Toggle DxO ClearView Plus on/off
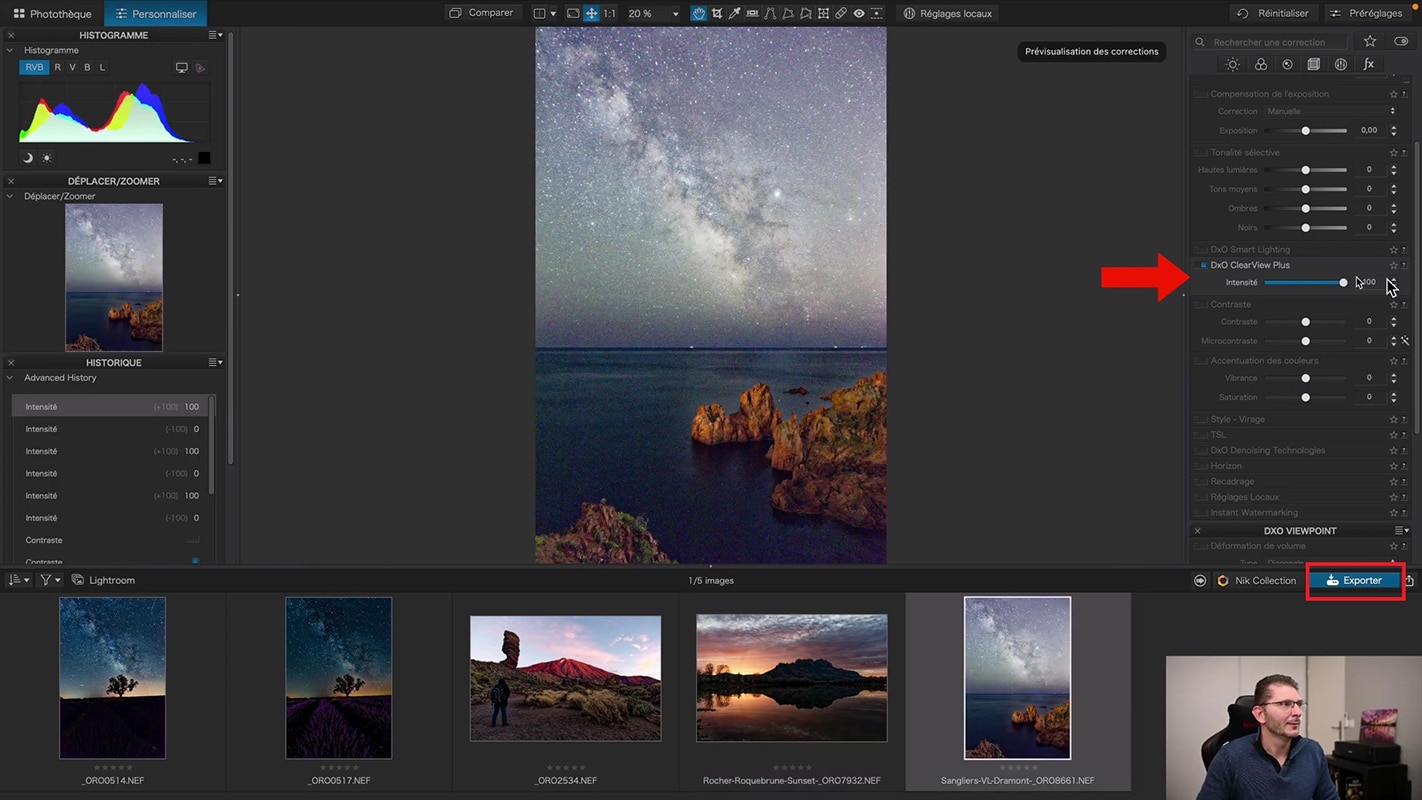Screen dimensions: 1422x800 click(1203, 266)
